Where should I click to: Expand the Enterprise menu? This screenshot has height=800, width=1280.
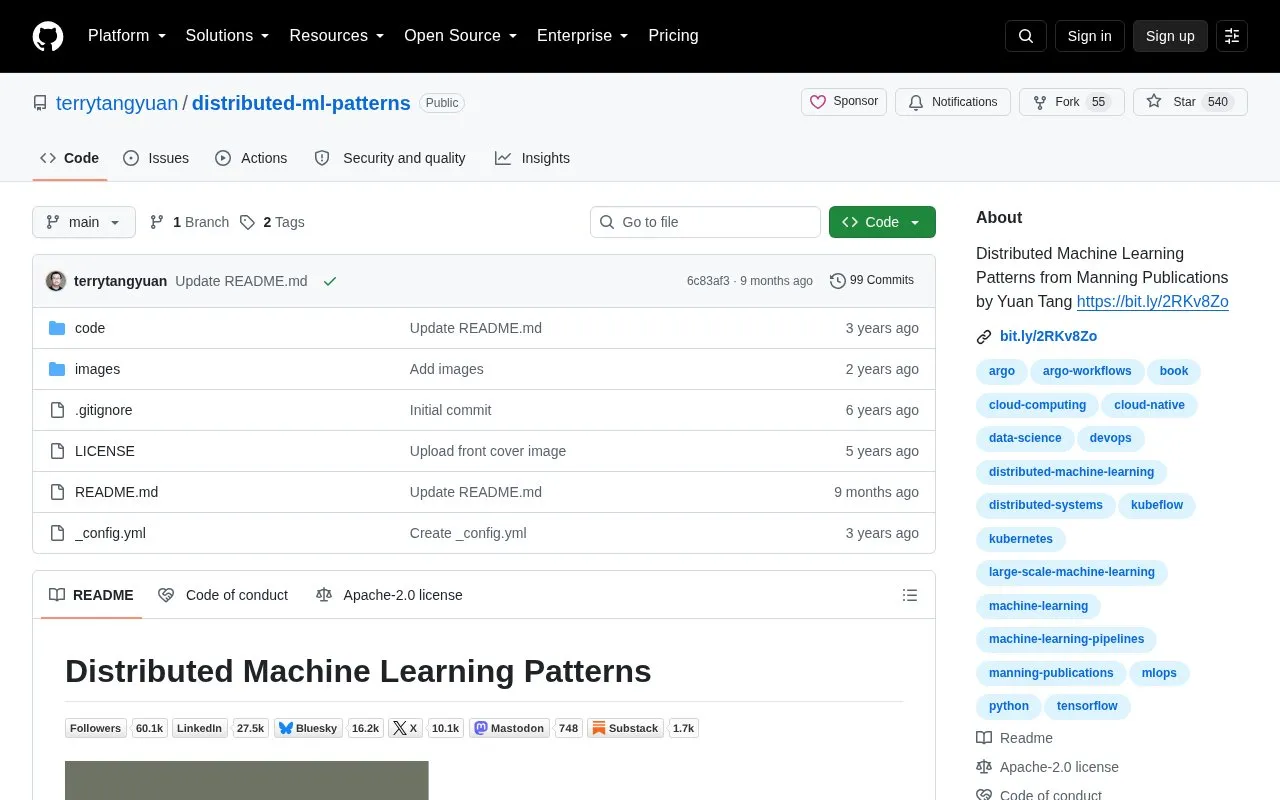coord(583,36)
